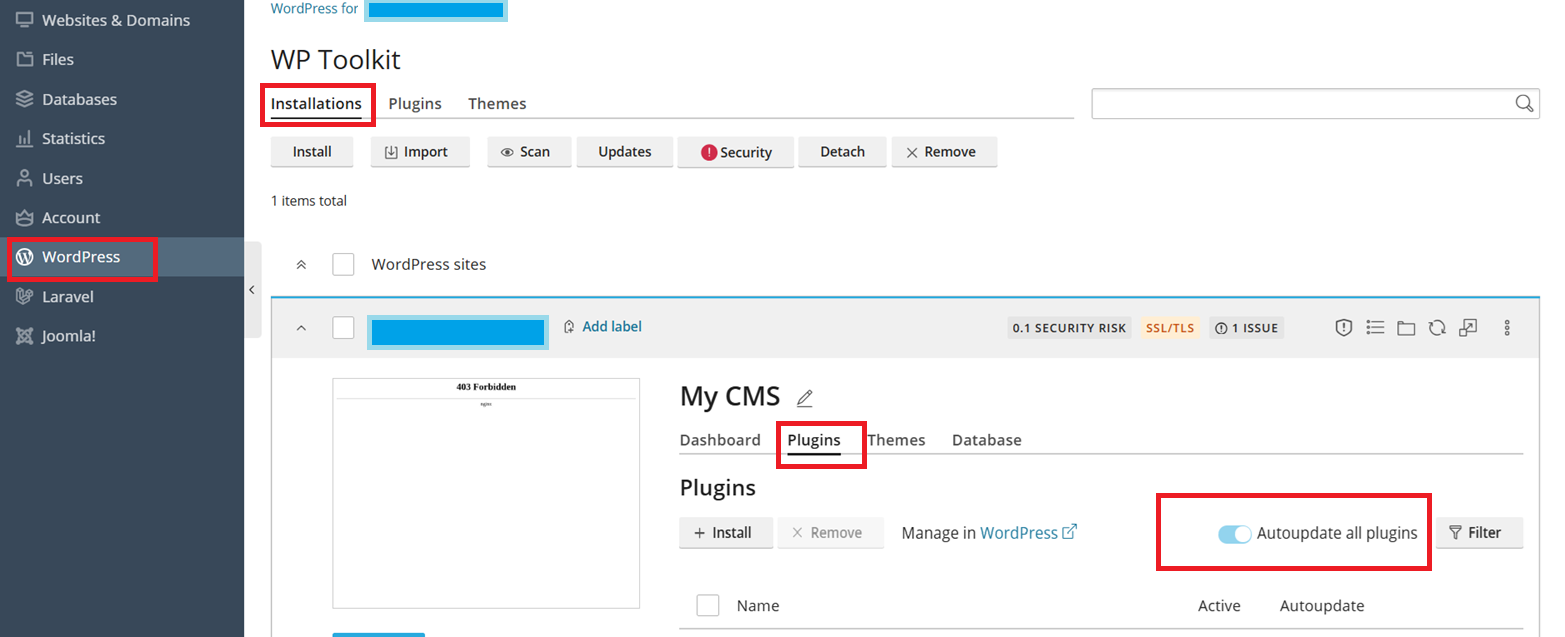Open the top Plugins tab in WP Toolkit
Screen dimensions: 1565x637
click(x=415, y=103)
